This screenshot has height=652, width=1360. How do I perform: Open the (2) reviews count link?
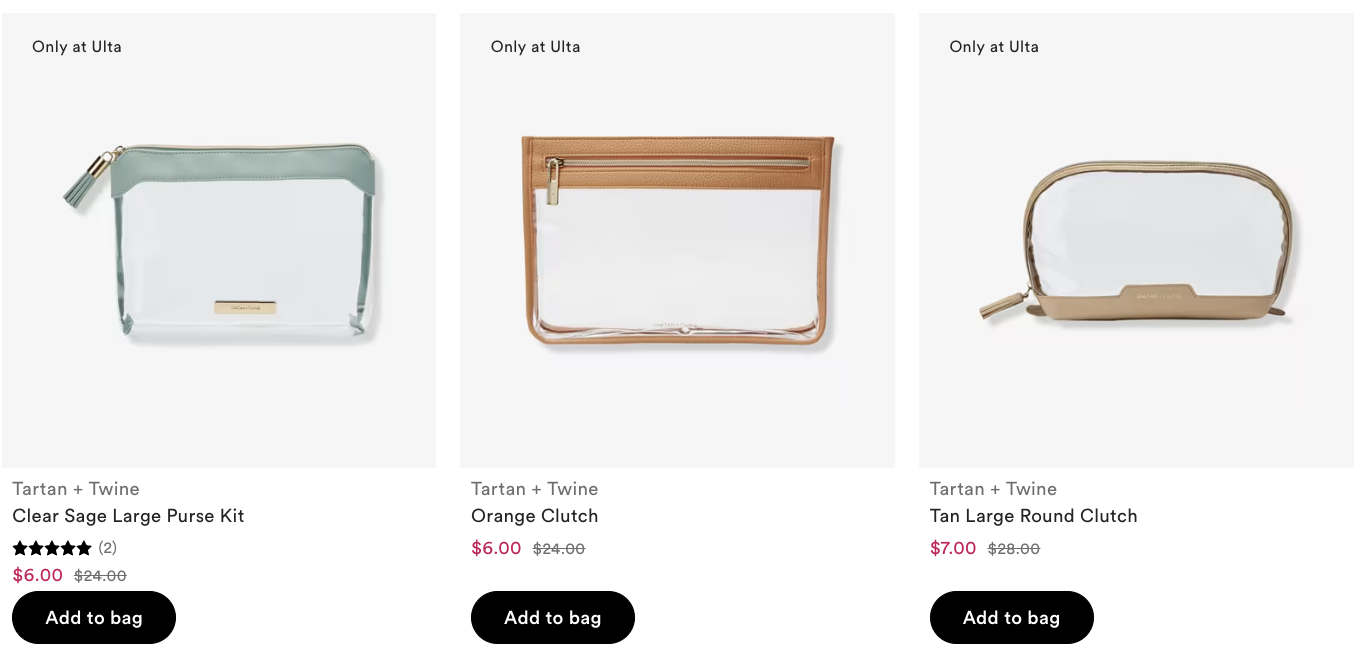[x=107, y=548]
